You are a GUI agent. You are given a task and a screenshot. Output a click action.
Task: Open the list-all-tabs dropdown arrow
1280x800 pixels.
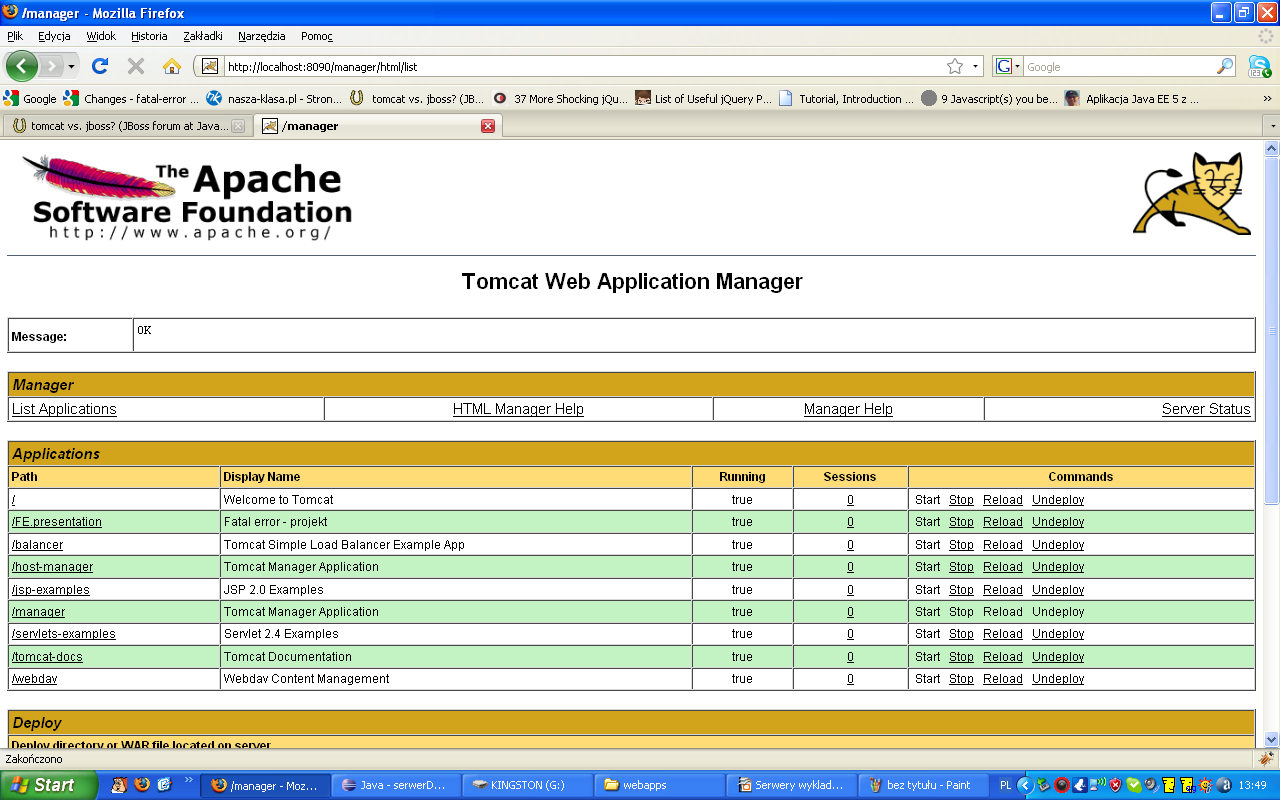click(x=1272, y=126)
